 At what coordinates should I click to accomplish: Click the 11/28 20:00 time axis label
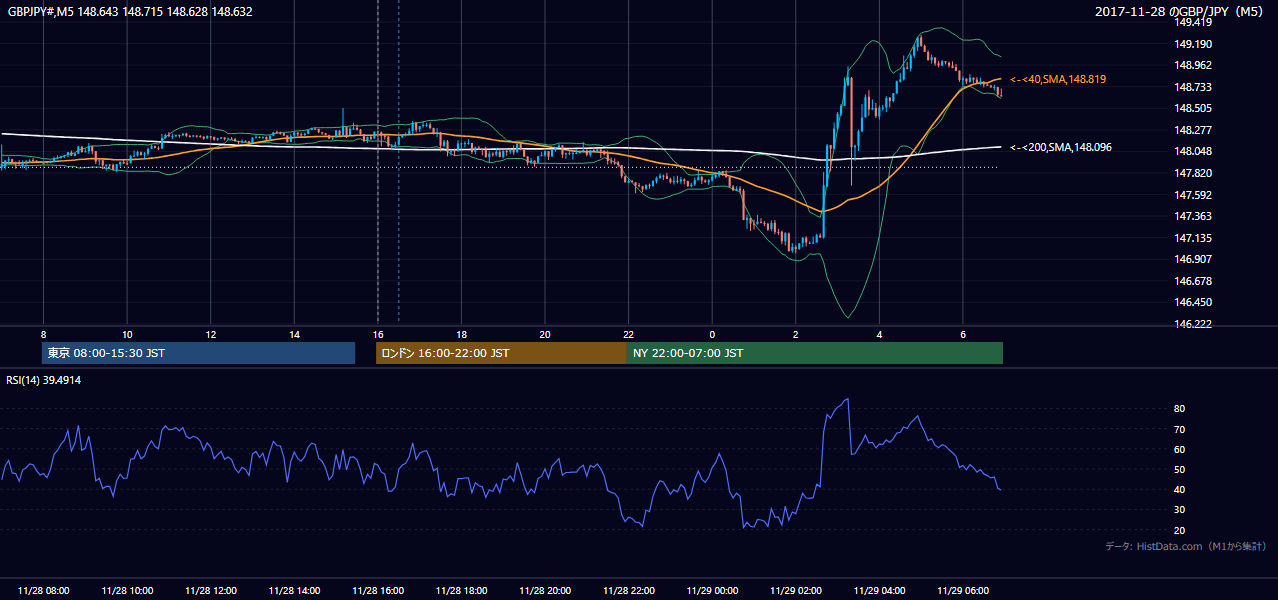545,591
